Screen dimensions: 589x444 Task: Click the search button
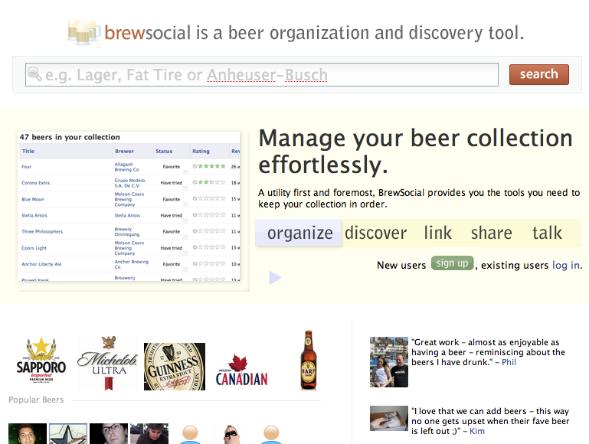click(539, 74)
